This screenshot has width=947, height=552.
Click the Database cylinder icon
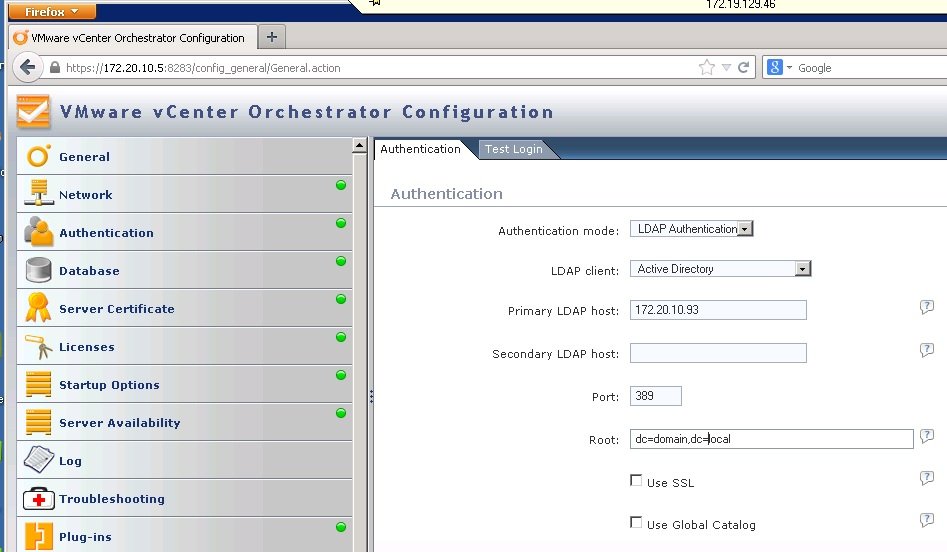(x=39, y=270)
